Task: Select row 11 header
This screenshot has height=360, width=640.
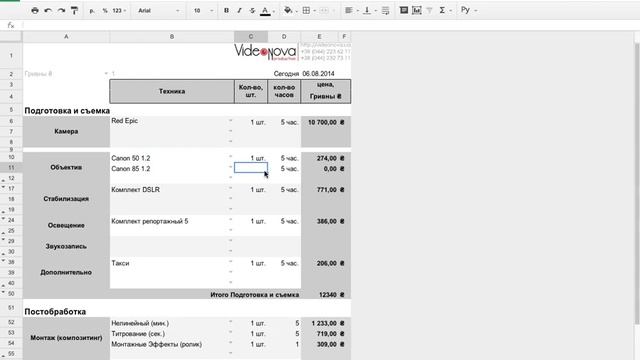Action: (x=11, y=168)
